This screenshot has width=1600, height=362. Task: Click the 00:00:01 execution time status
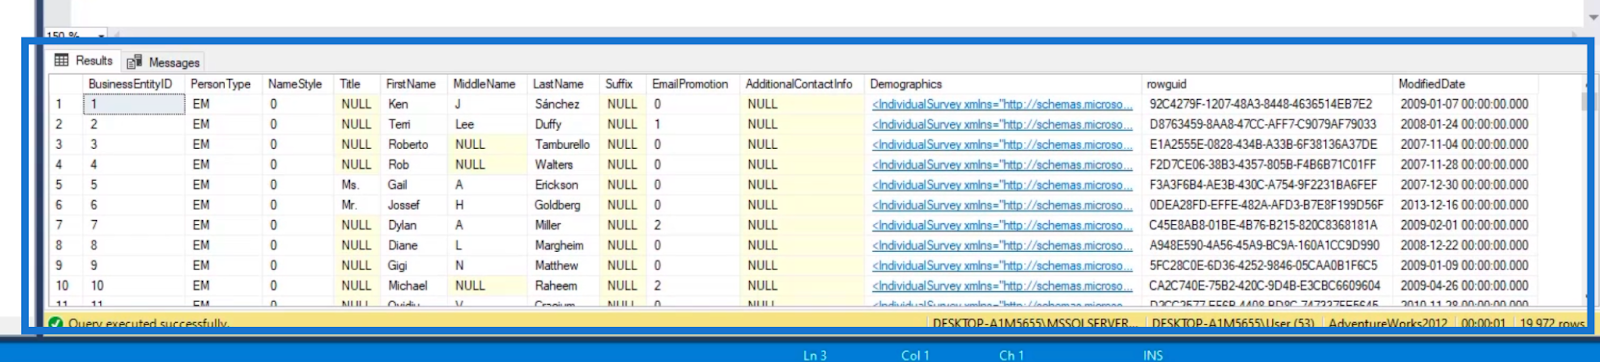[1483, 324]
